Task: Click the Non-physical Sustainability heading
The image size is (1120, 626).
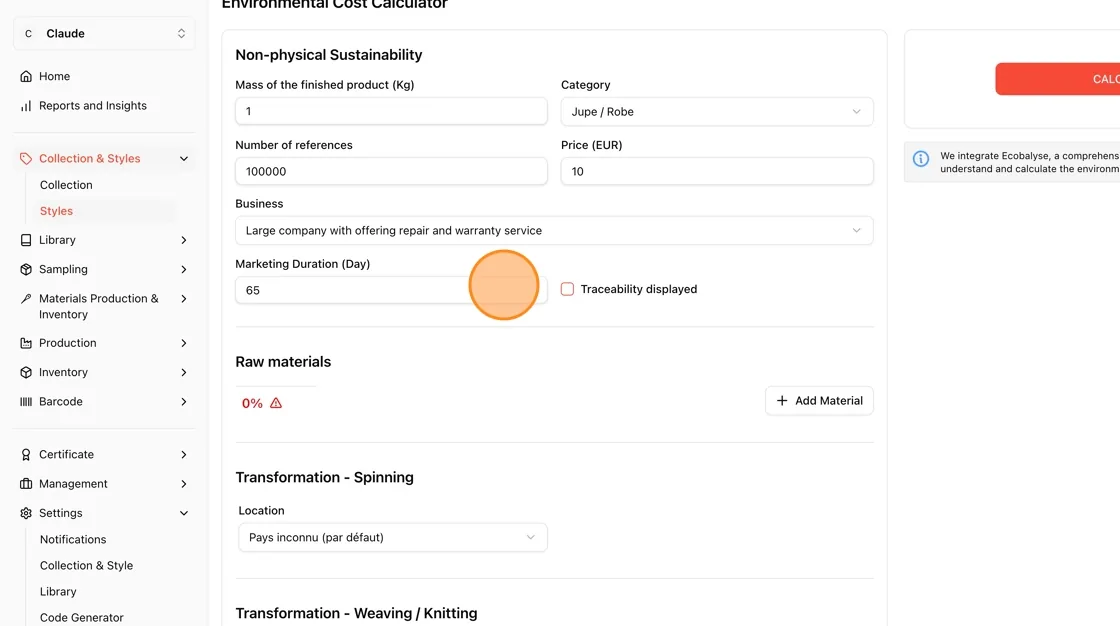Action: click(329, 55)
